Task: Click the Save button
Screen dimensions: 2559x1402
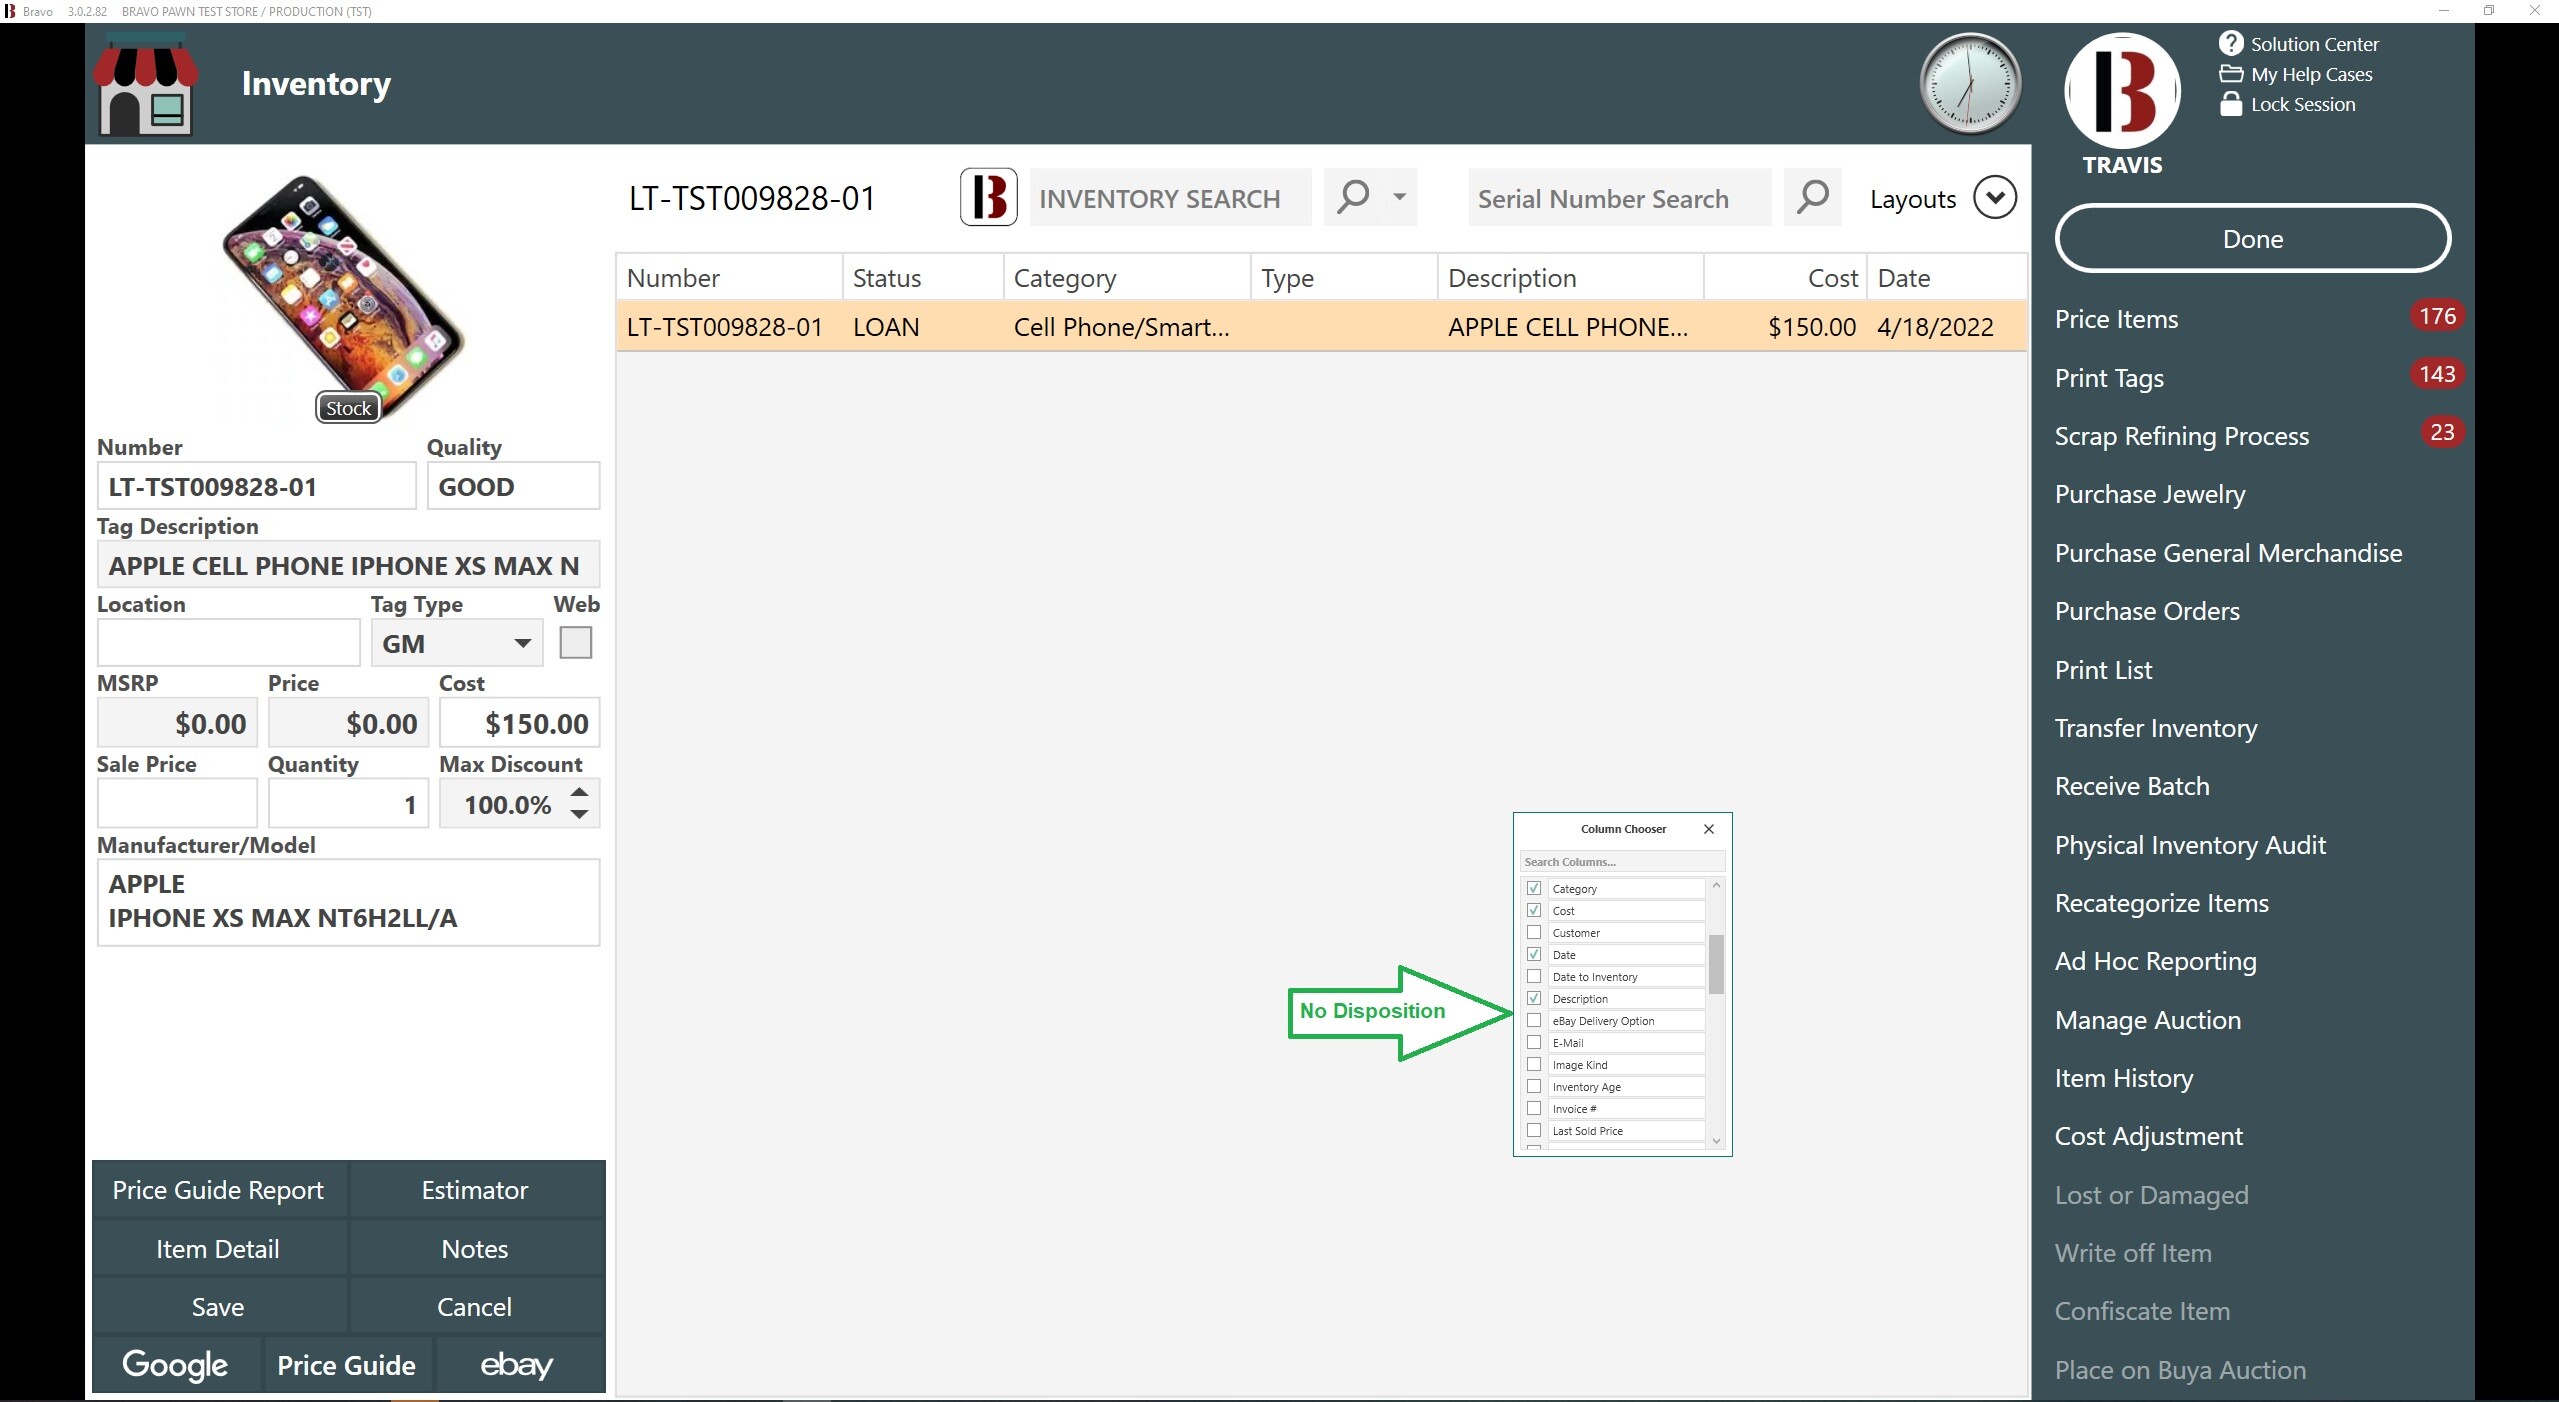Action: click(219, 1307)
